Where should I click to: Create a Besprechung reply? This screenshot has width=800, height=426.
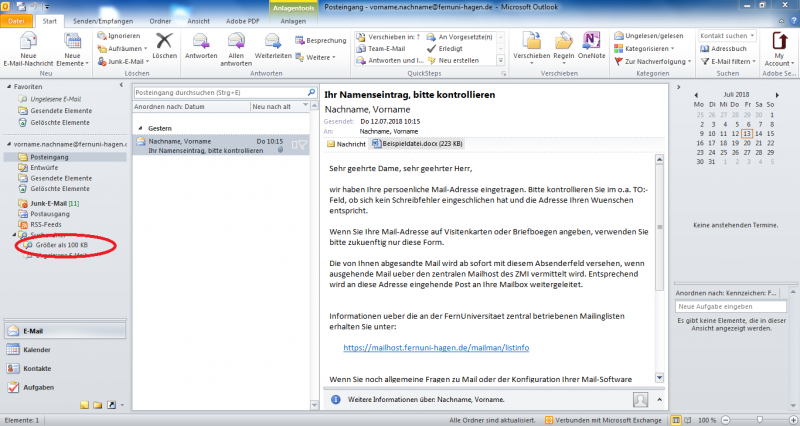(321, 40)
